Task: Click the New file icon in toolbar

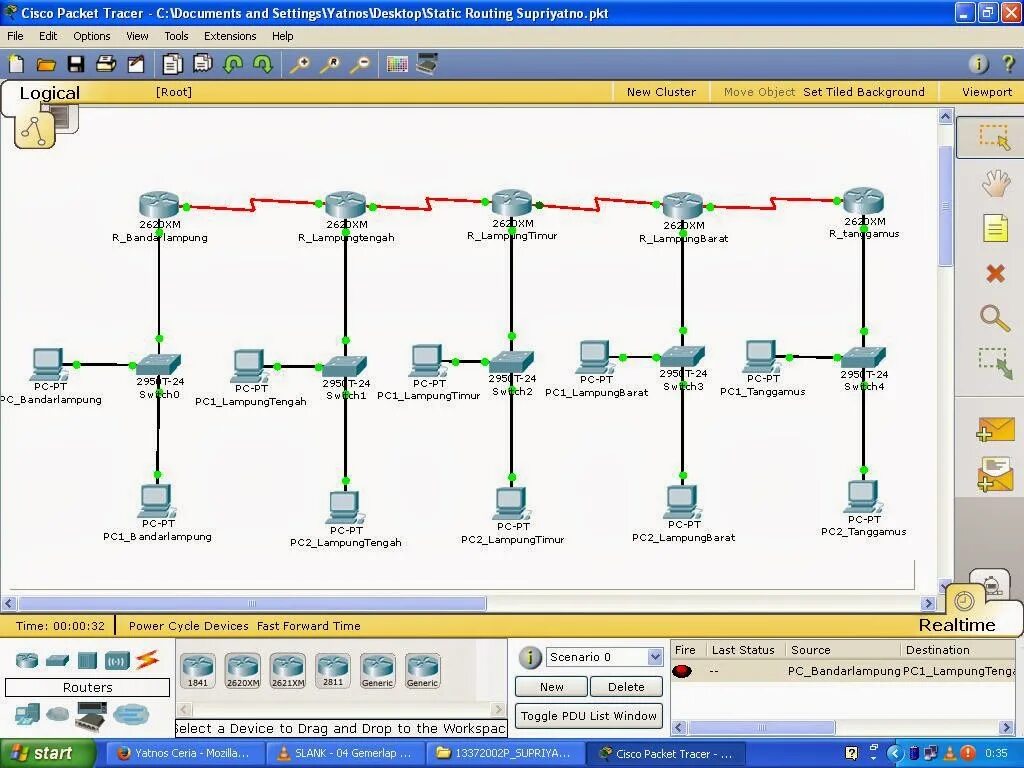Action: [x=16, y=64]
